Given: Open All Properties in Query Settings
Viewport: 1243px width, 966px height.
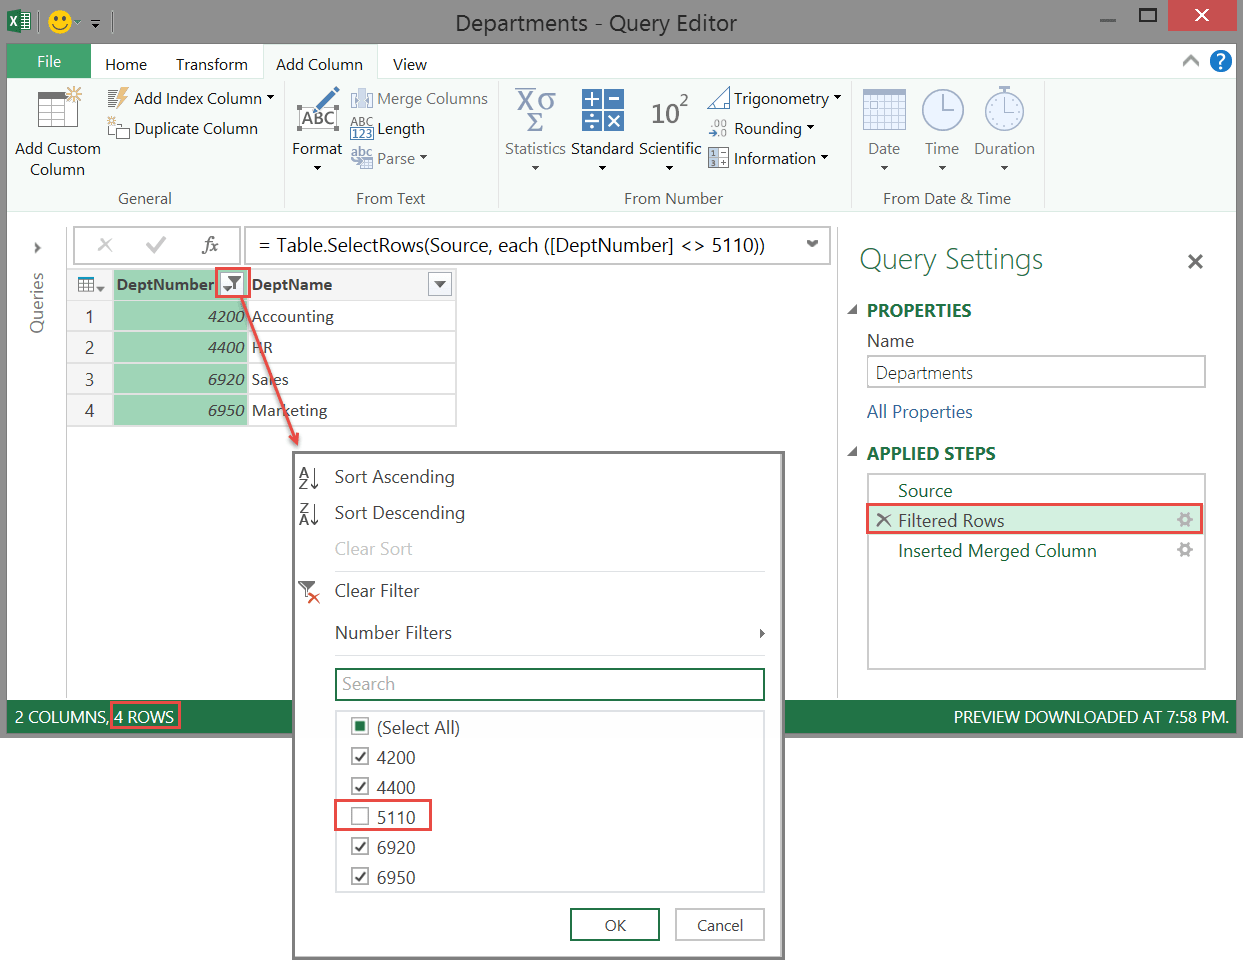Looking at the screenshot, I should [919, 411].
